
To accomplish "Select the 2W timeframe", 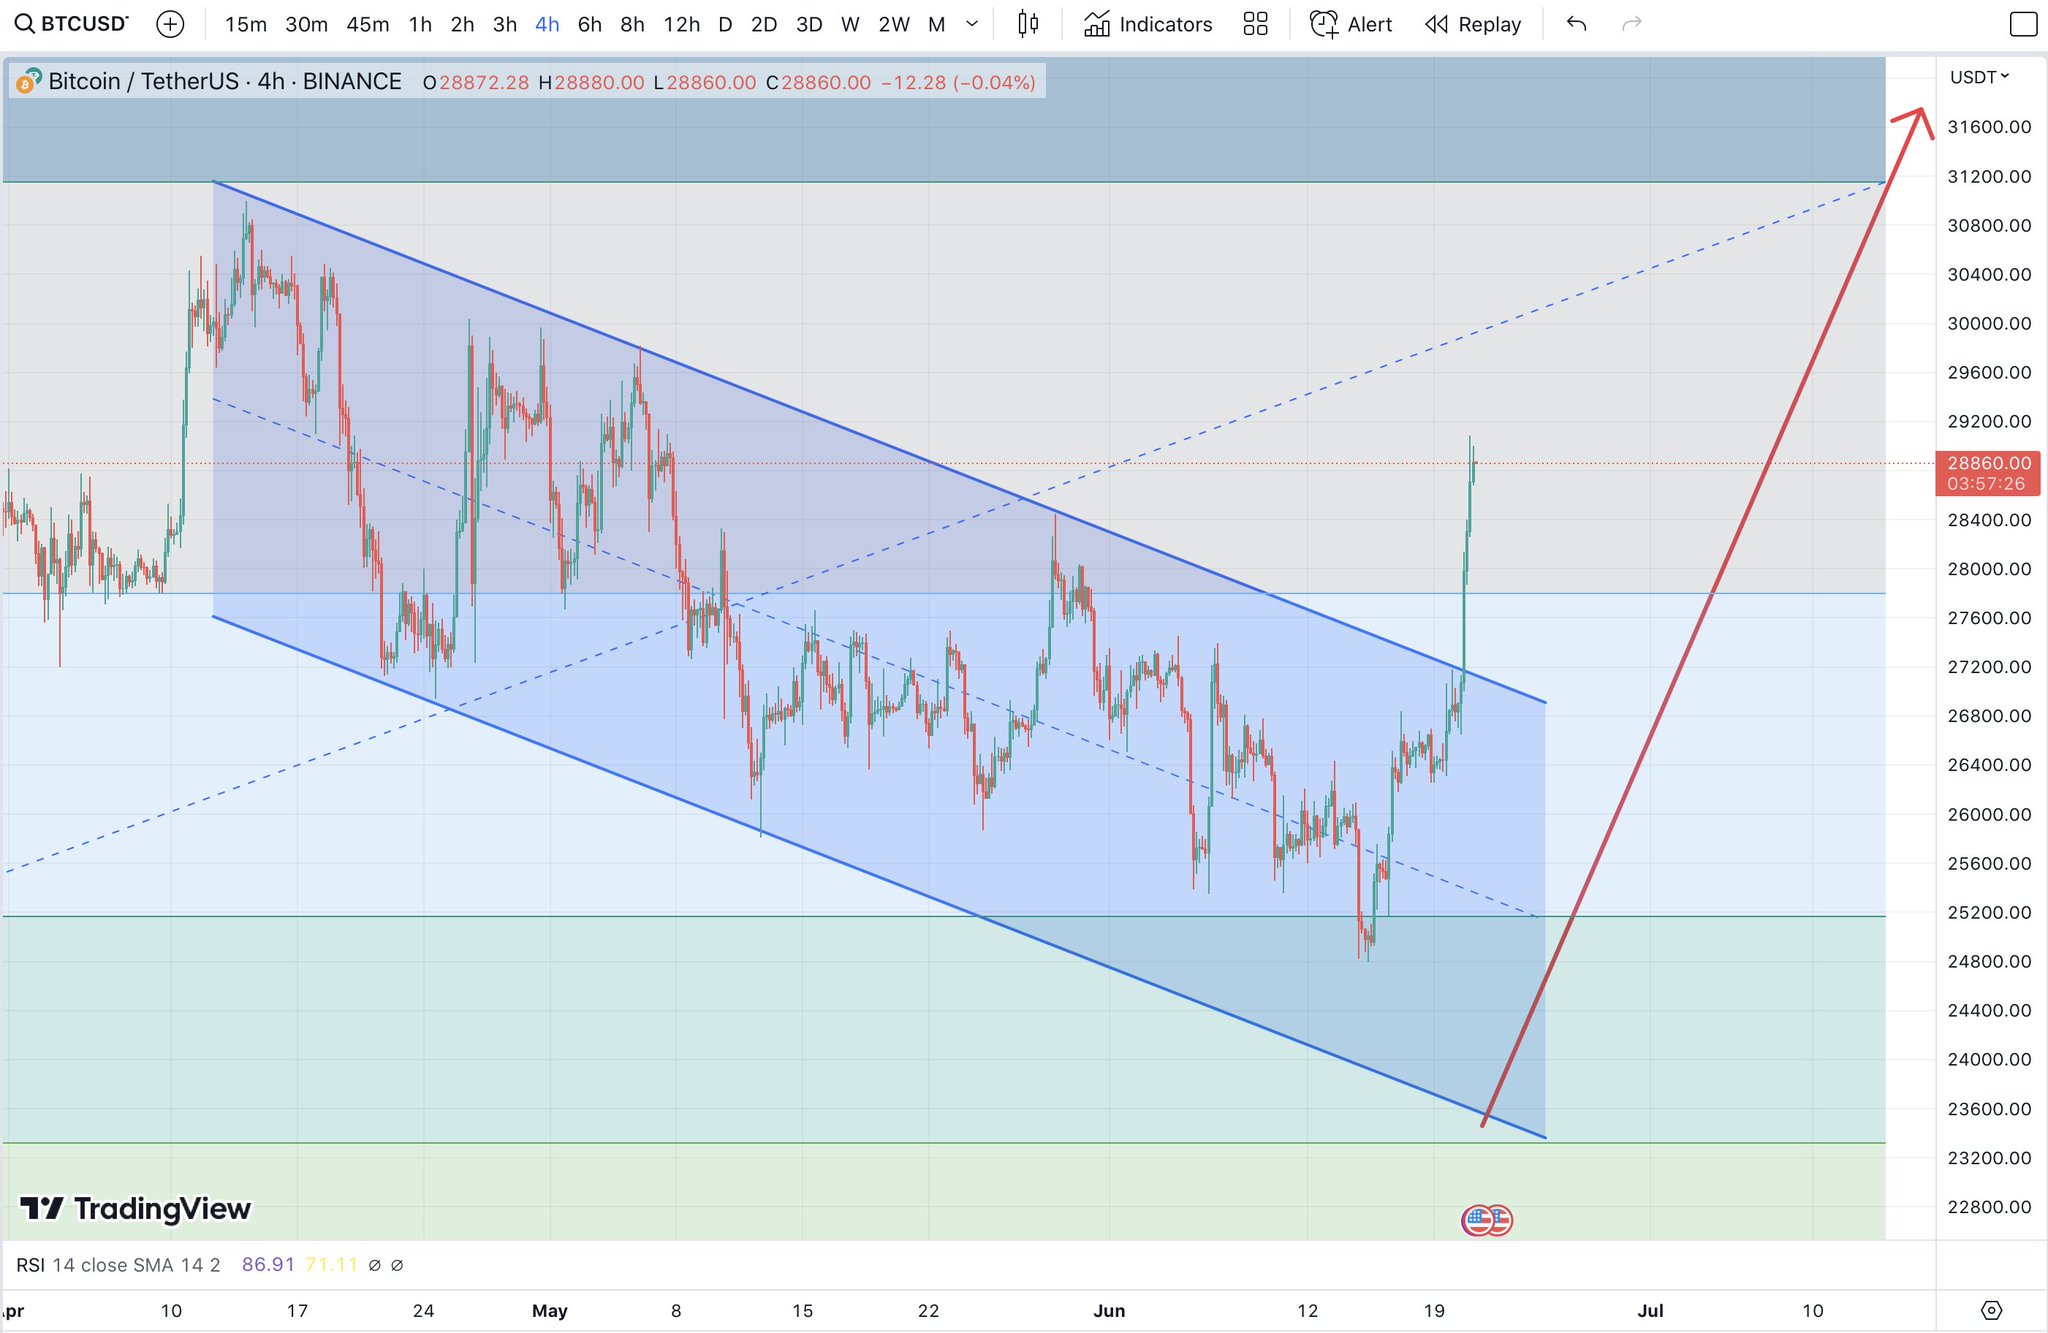I will [x=894, y=24].
